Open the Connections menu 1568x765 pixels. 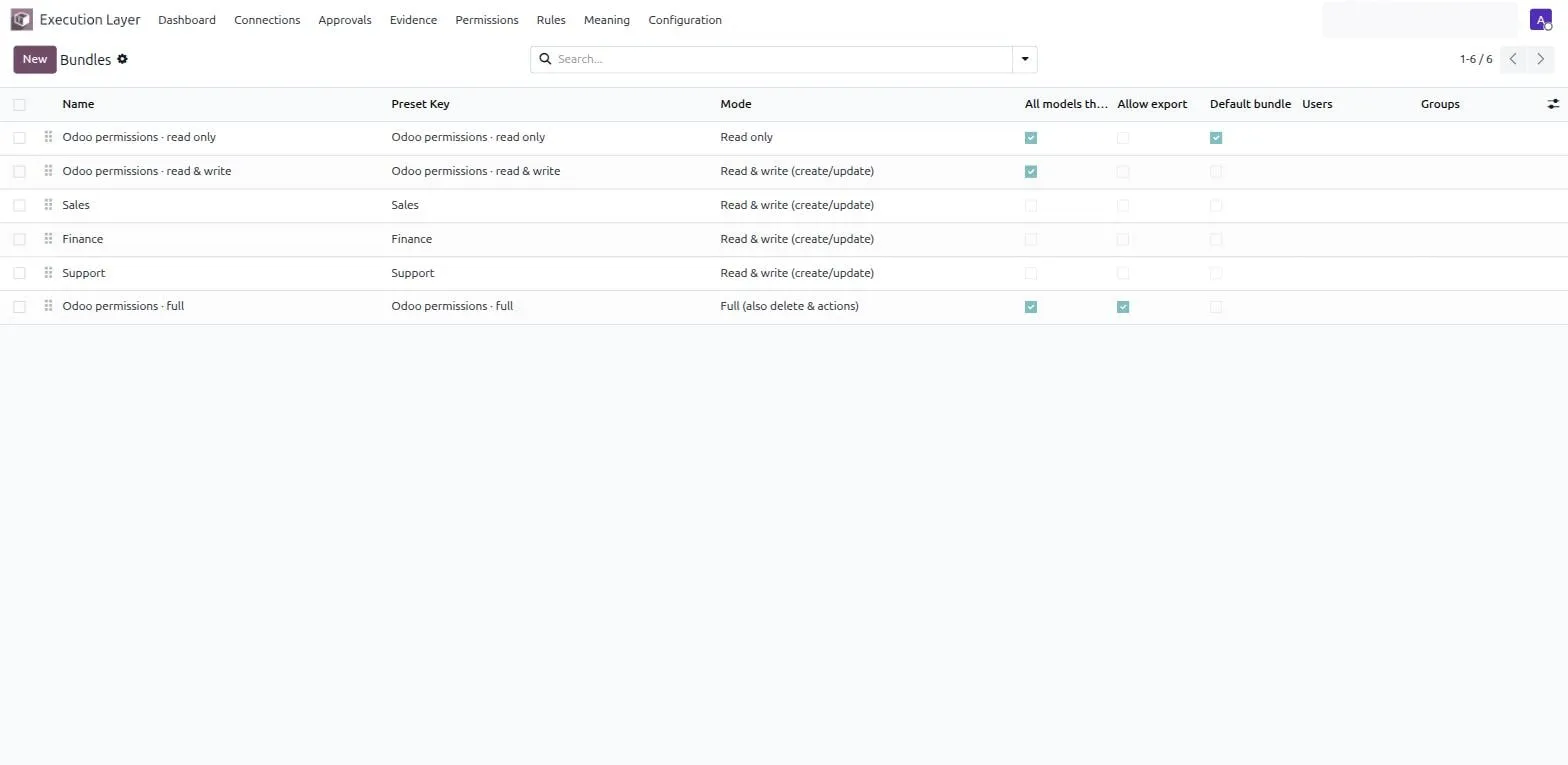(267, 20)
